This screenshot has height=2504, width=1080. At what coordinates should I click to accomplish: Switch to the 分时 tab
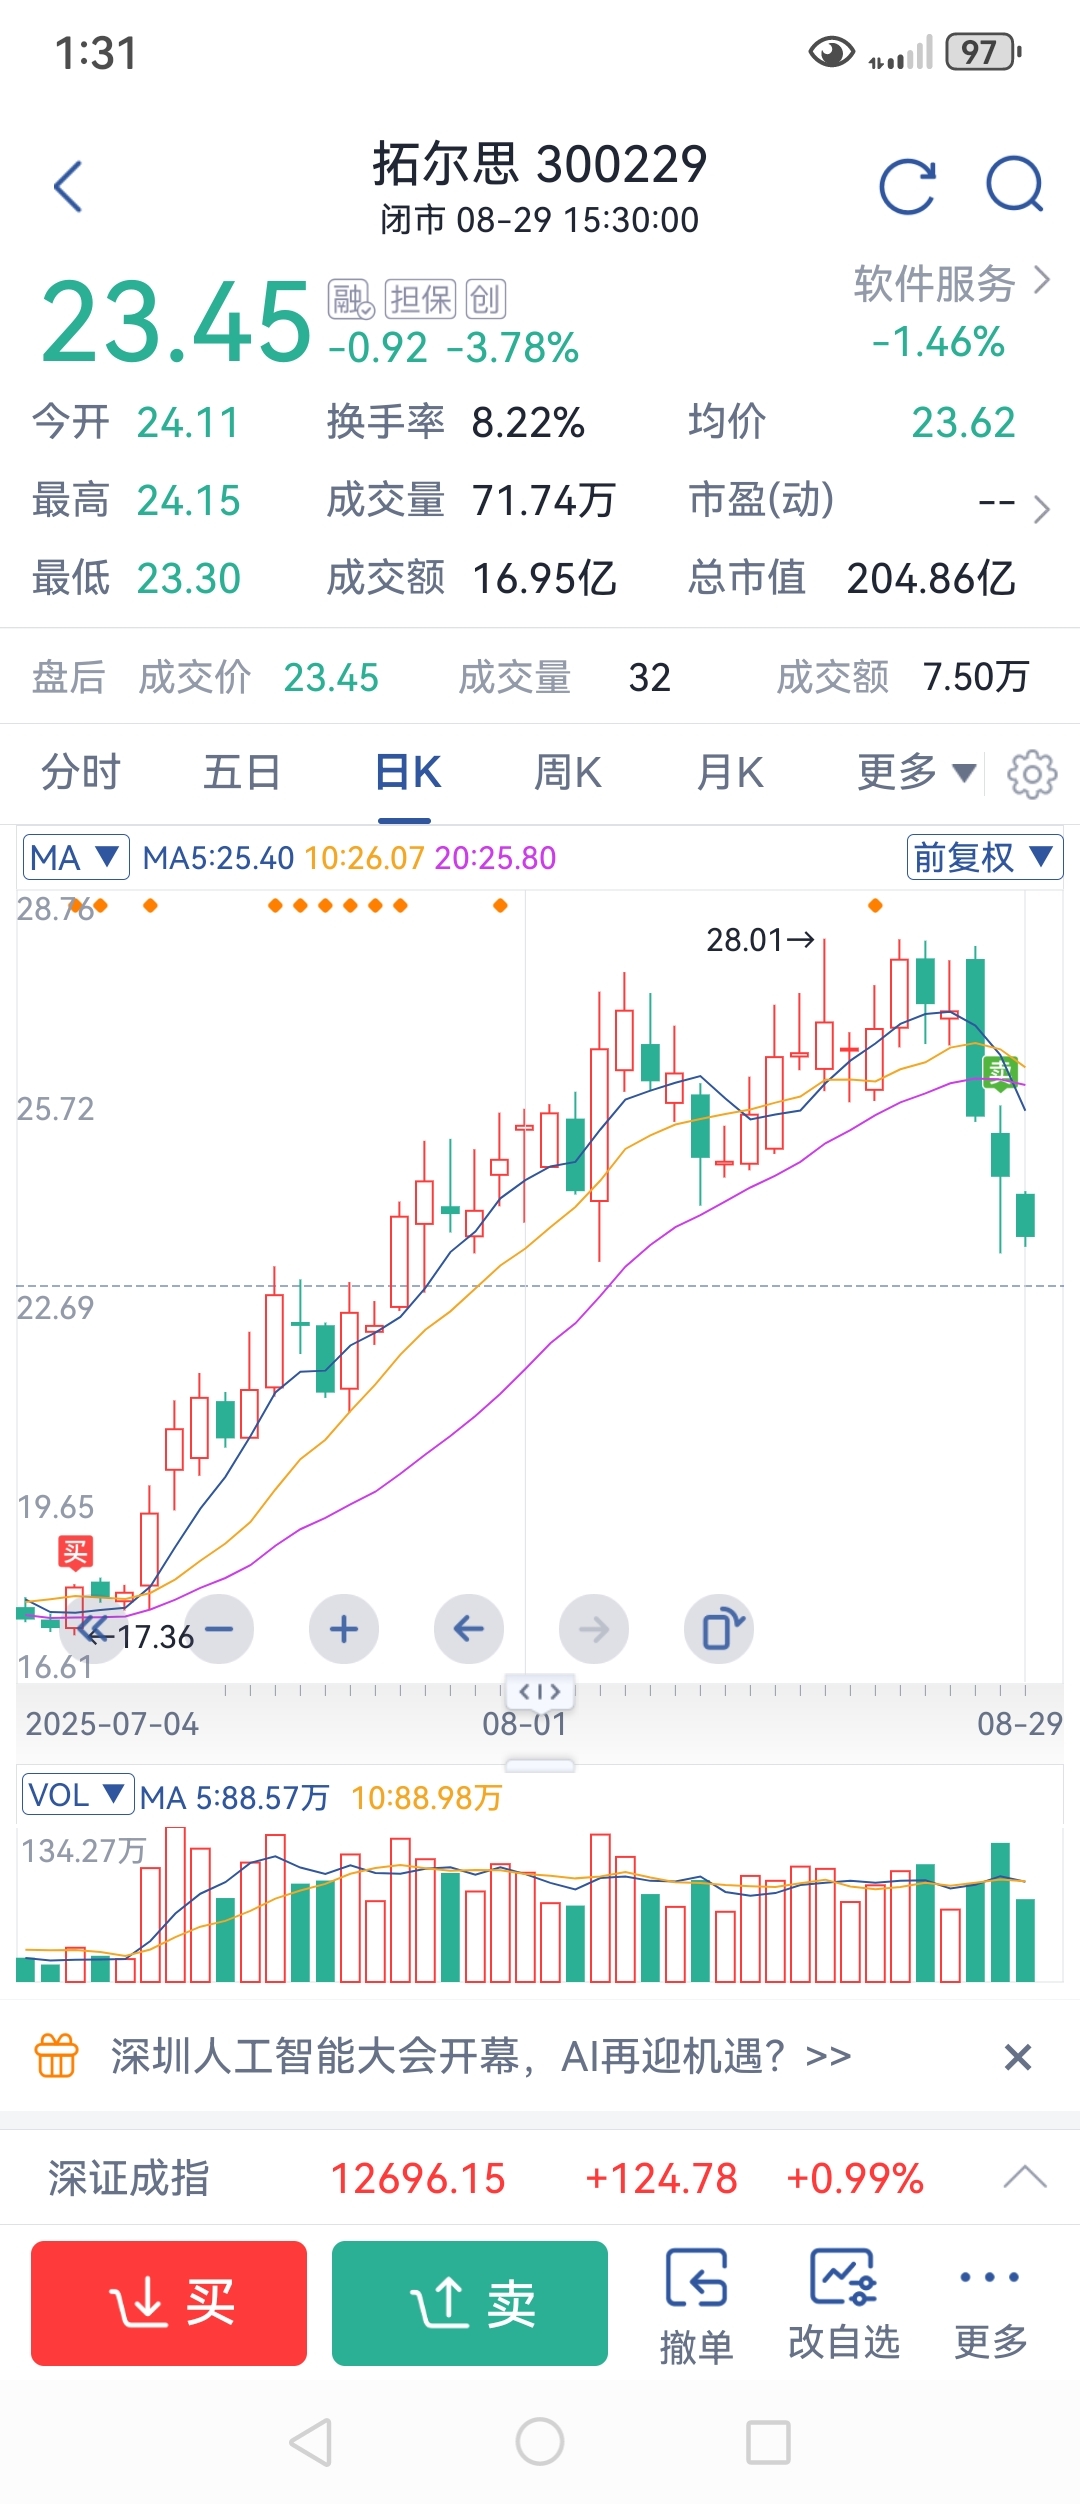pyautogui.click(x=80, y=772)
